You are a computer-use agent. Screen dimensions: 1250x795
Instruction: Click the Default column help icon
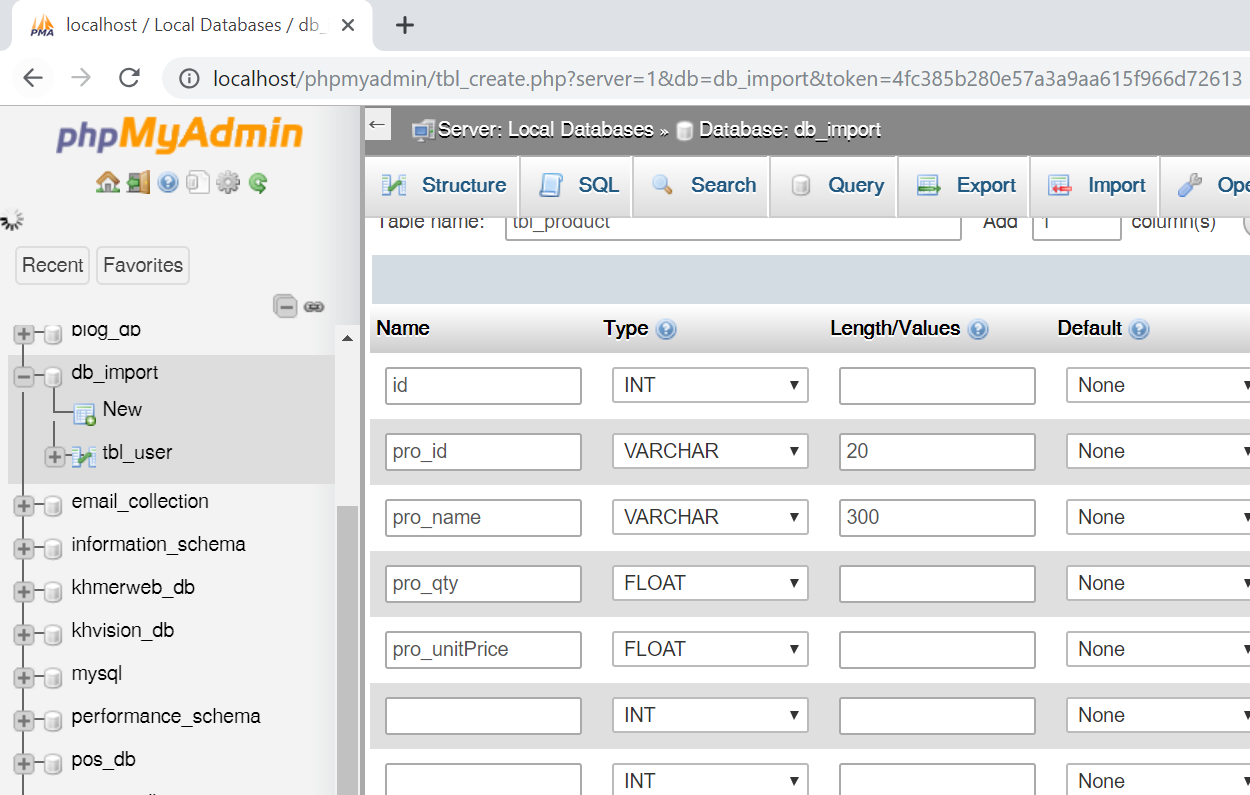pos(1139,329)
